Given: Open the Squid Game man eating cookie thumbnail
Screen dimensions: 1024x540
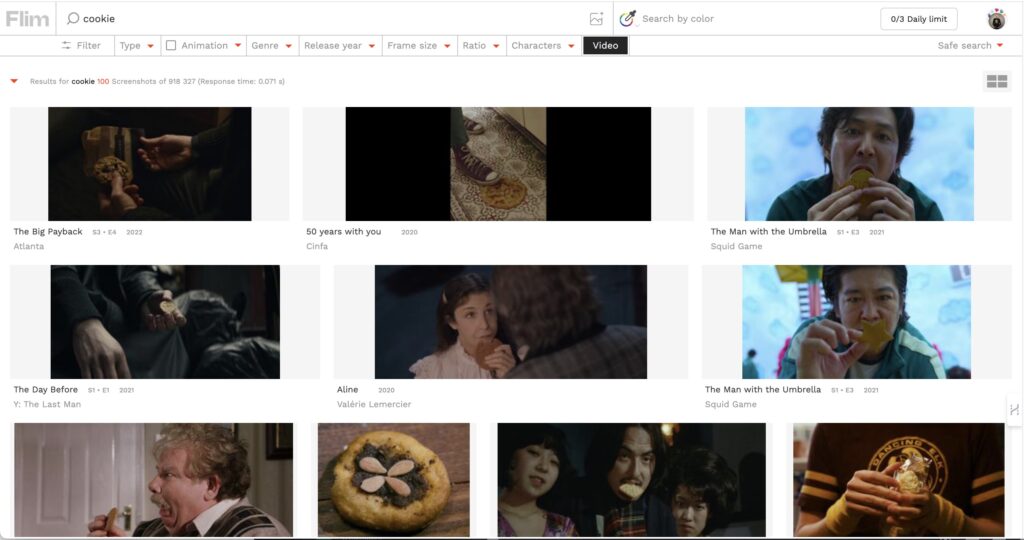Looking at the screenshot, I should click(859, 164).
